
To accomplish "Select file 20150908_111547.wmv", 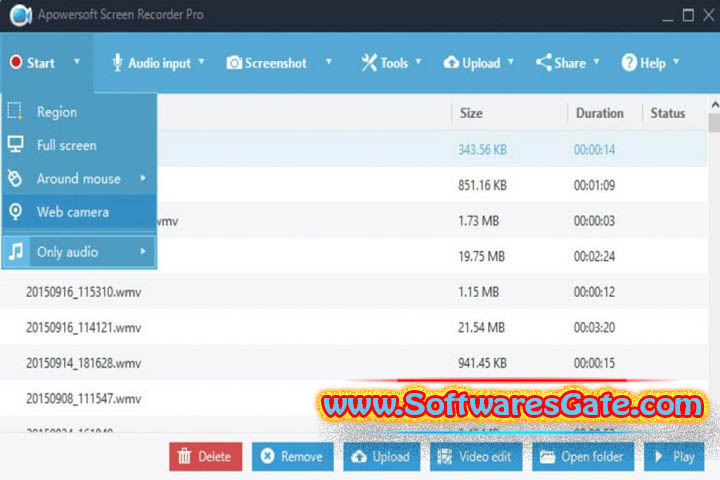I will click(84, 399).
